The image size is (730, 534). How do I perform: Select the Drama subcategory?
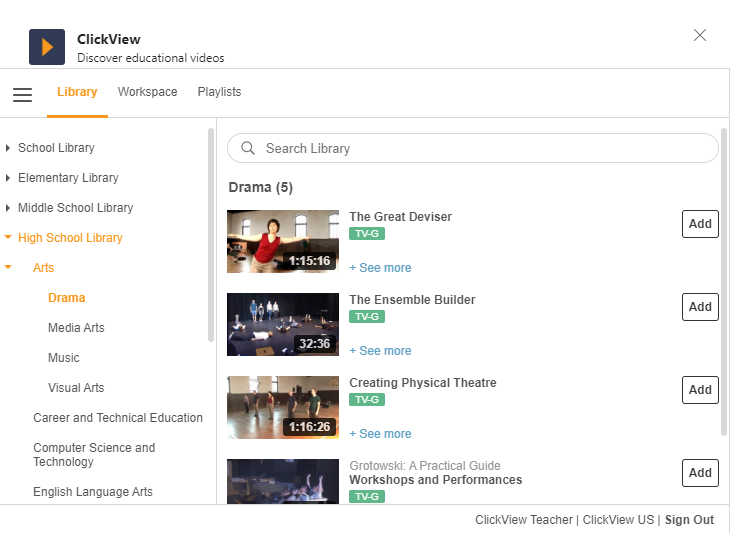point(67,297)
